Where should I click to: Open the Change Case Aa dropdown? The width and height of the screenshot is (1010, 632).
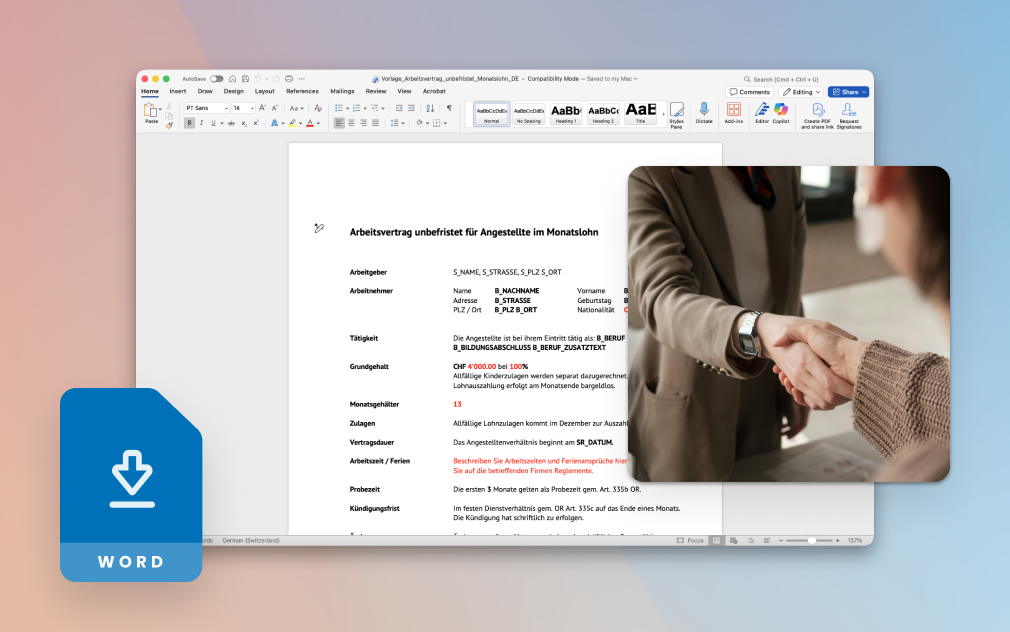(x=296, y=108)
